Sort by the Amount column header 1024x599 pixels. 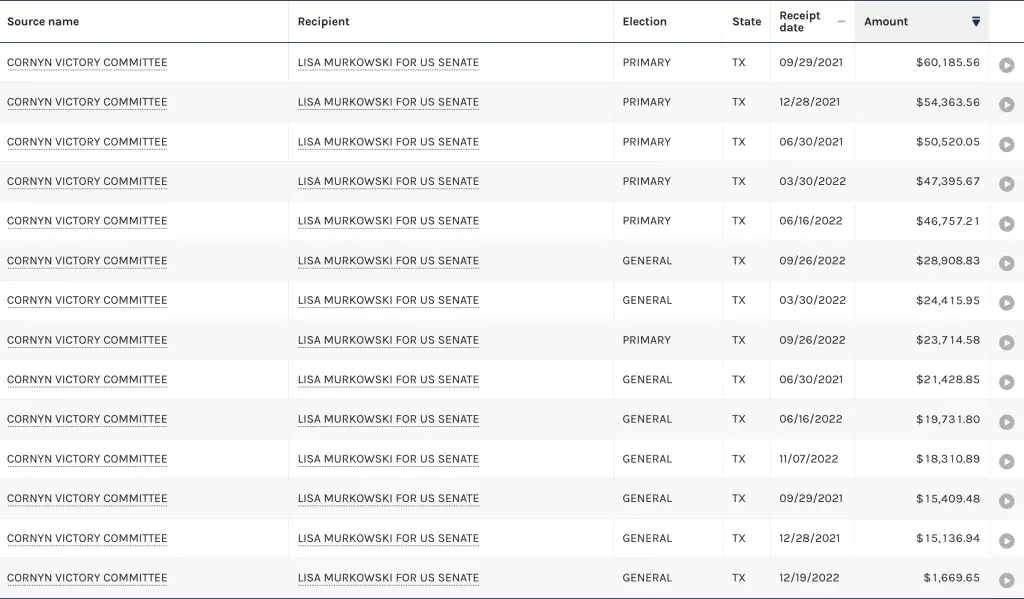coord(921,22)
